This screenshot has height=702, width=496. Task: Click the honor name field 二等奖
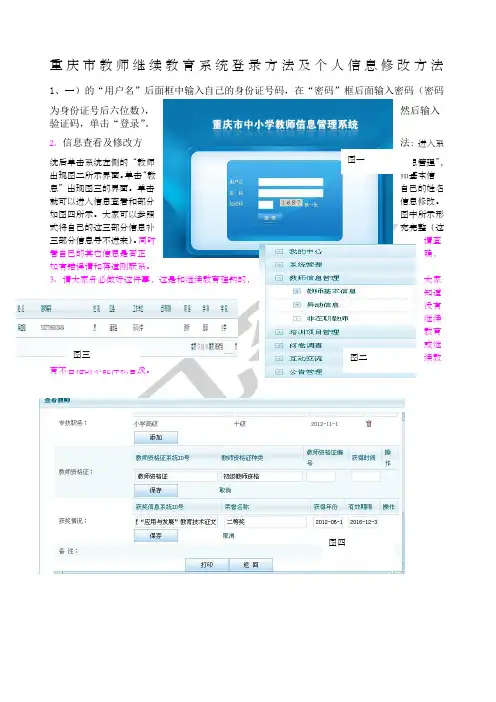(x=265, y=522)
